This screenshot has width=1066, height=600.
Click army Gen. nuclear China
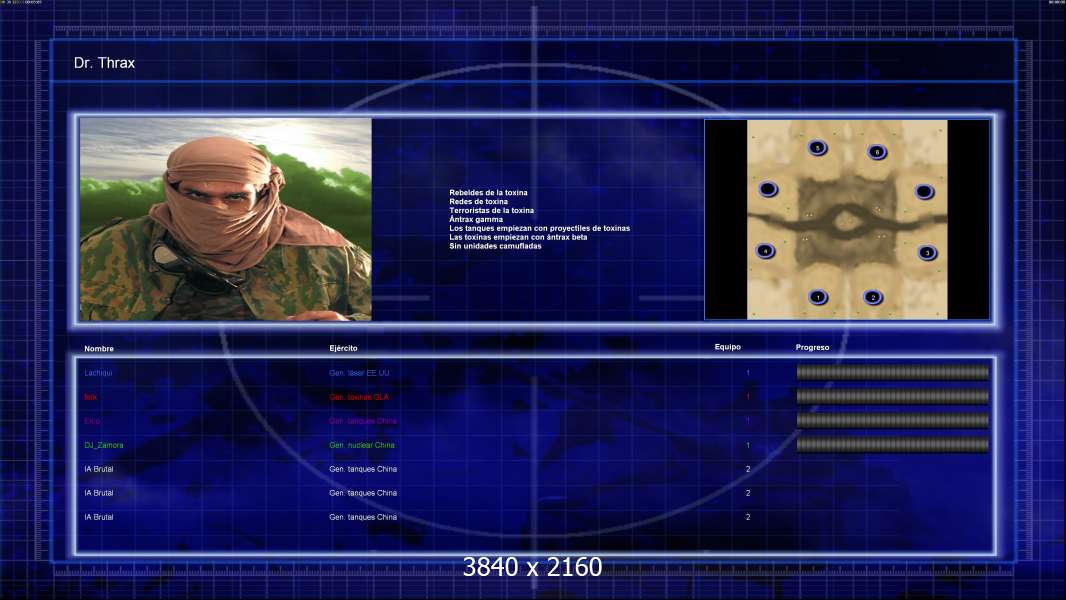tap(362, 445)
